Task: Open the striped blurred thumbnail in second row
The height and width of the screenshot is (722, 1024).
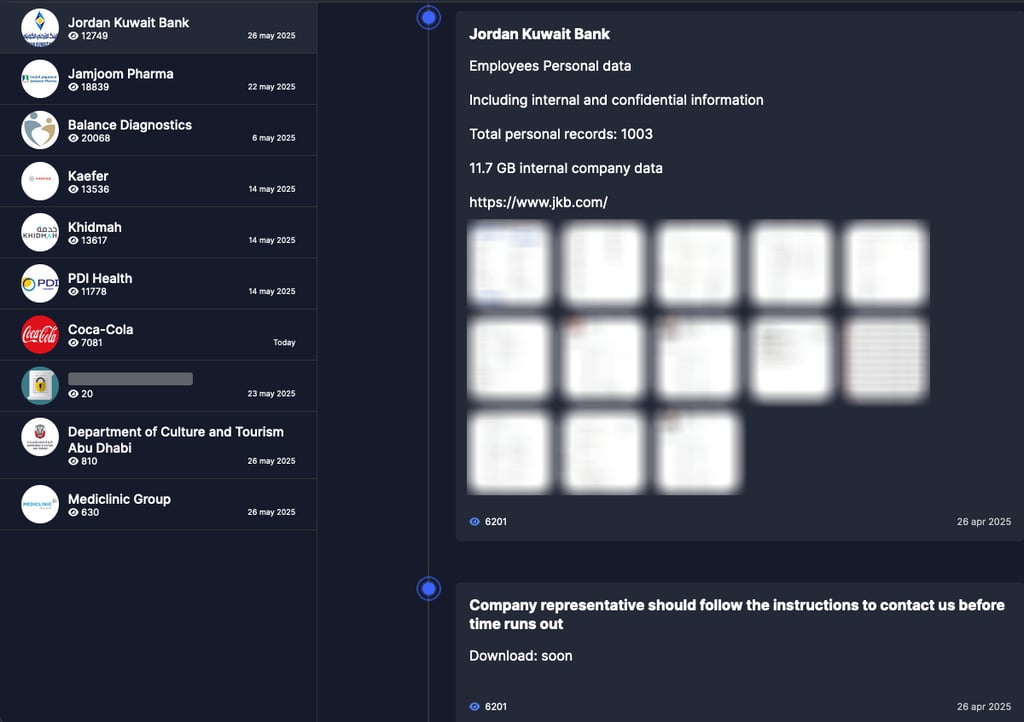Action: pyautogui.click(x=885, y=358)
